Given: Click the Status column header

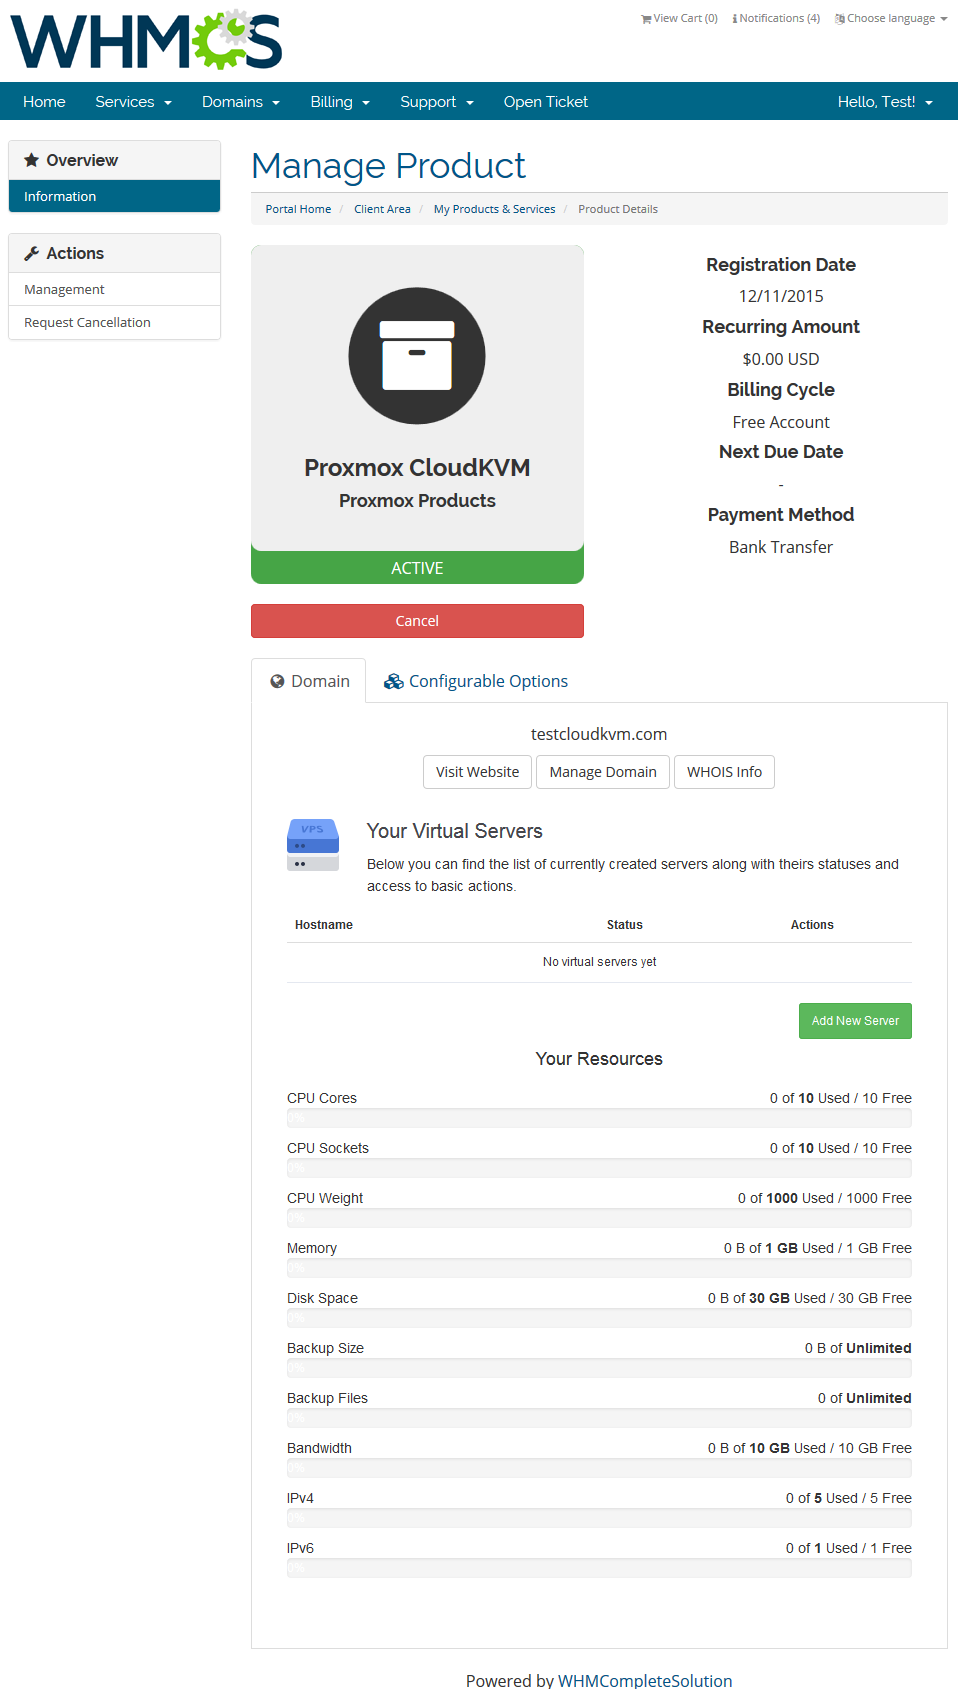Looking at the screenshot, I should pyautogui.click(x=625, y=925).
